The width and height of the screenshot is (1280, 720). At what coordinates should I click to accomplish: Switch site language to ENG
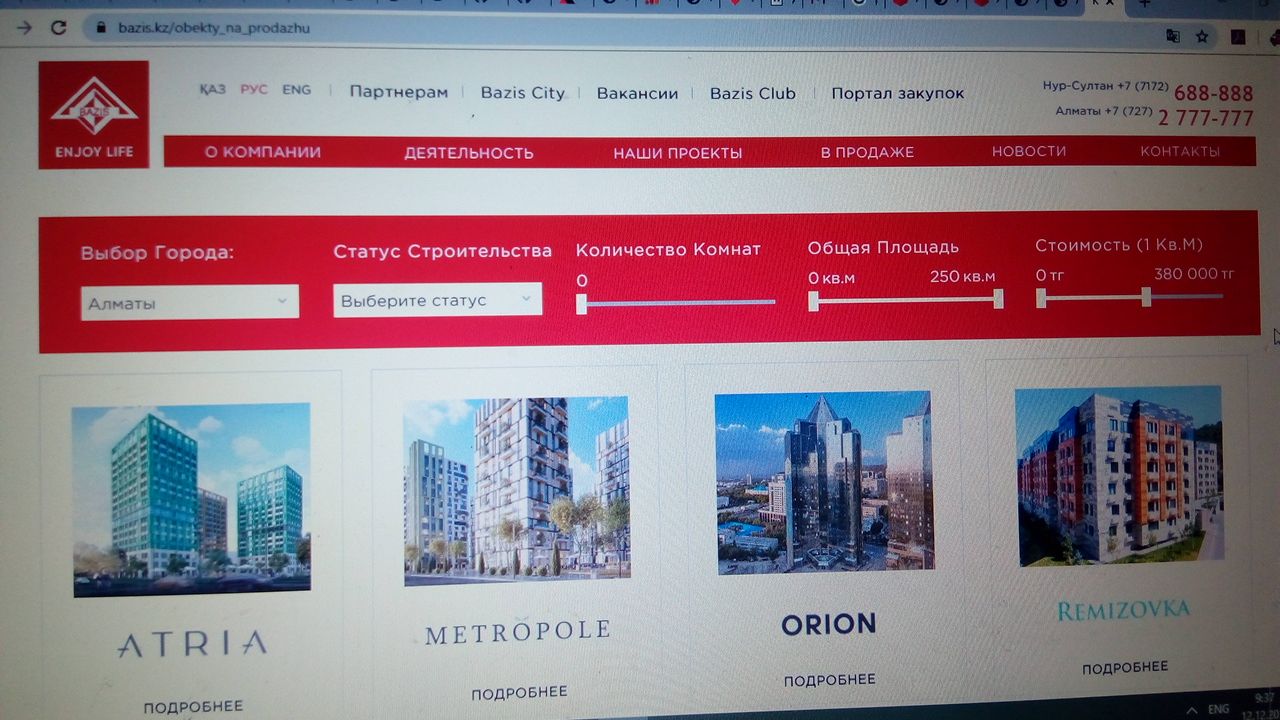click(x=297, y=89)
